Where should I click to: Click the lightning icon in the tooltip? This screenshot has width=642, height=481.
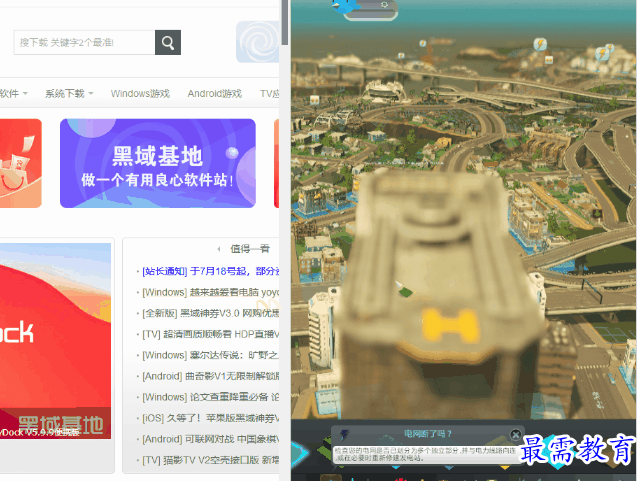click(x=344, y=435)
